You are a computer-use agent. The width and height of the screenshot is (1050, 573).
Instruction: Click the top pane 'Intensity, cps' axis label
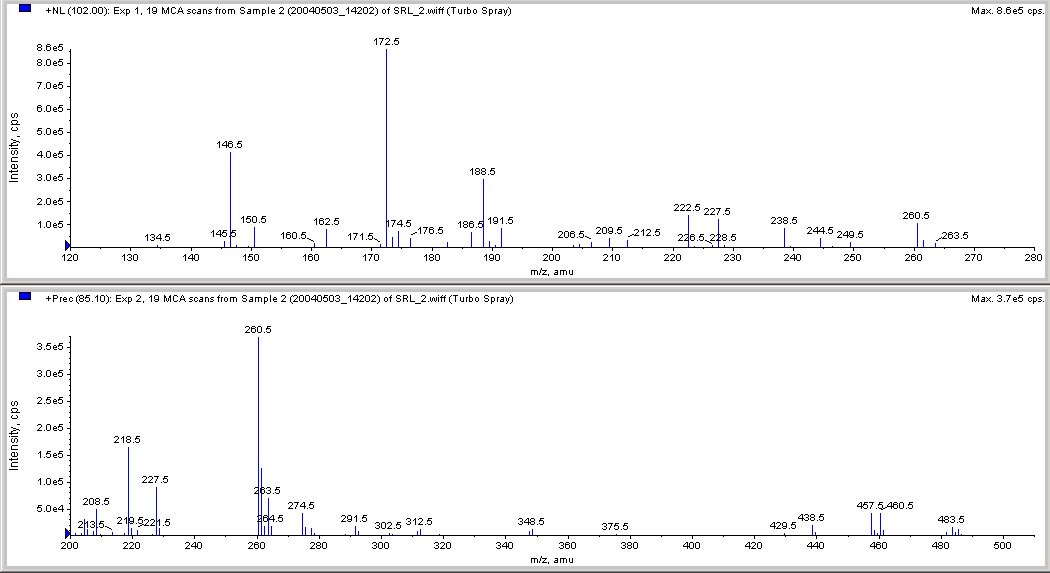coord(13,147)
